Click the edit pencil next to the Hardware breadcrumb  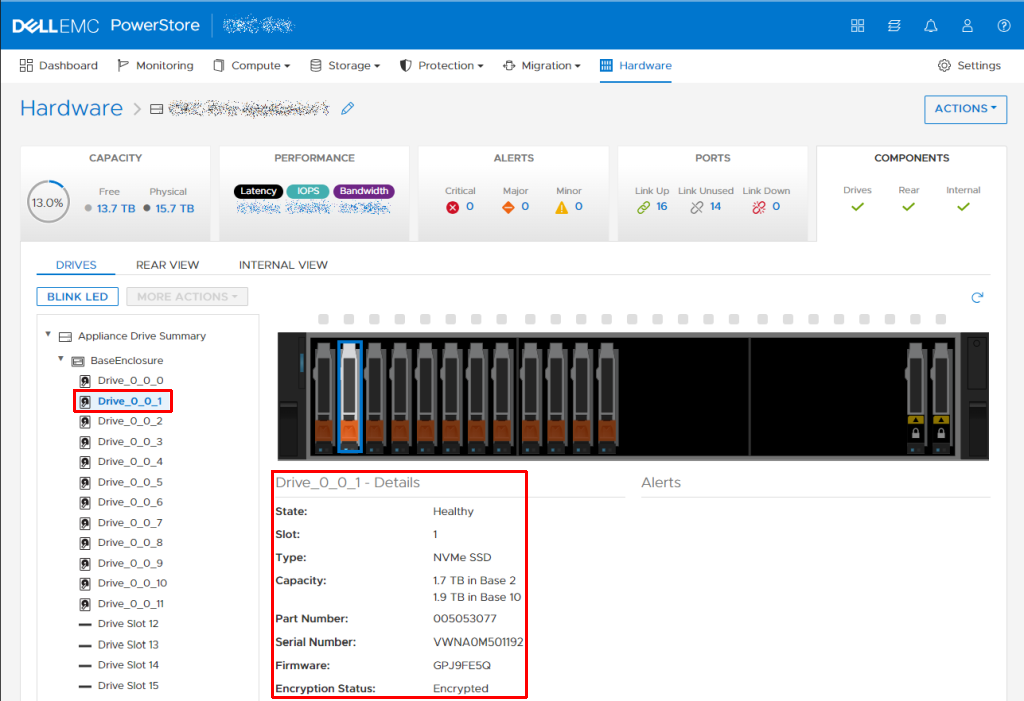coord(347,108)
